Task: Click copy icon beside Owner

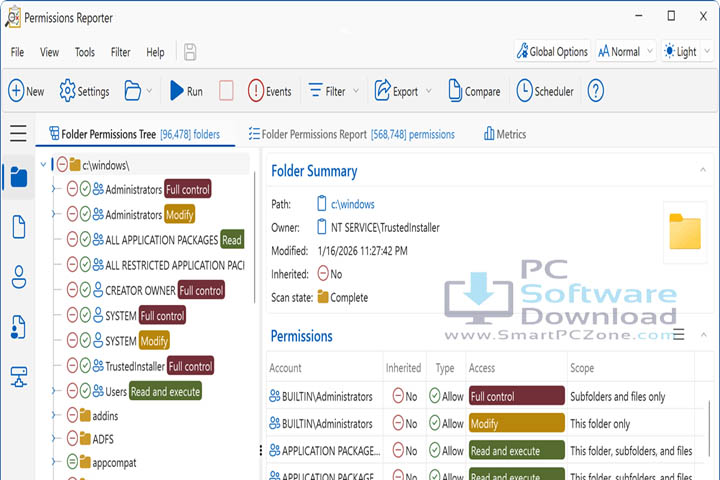Action: pyautogui.click(x=322, y=227)
